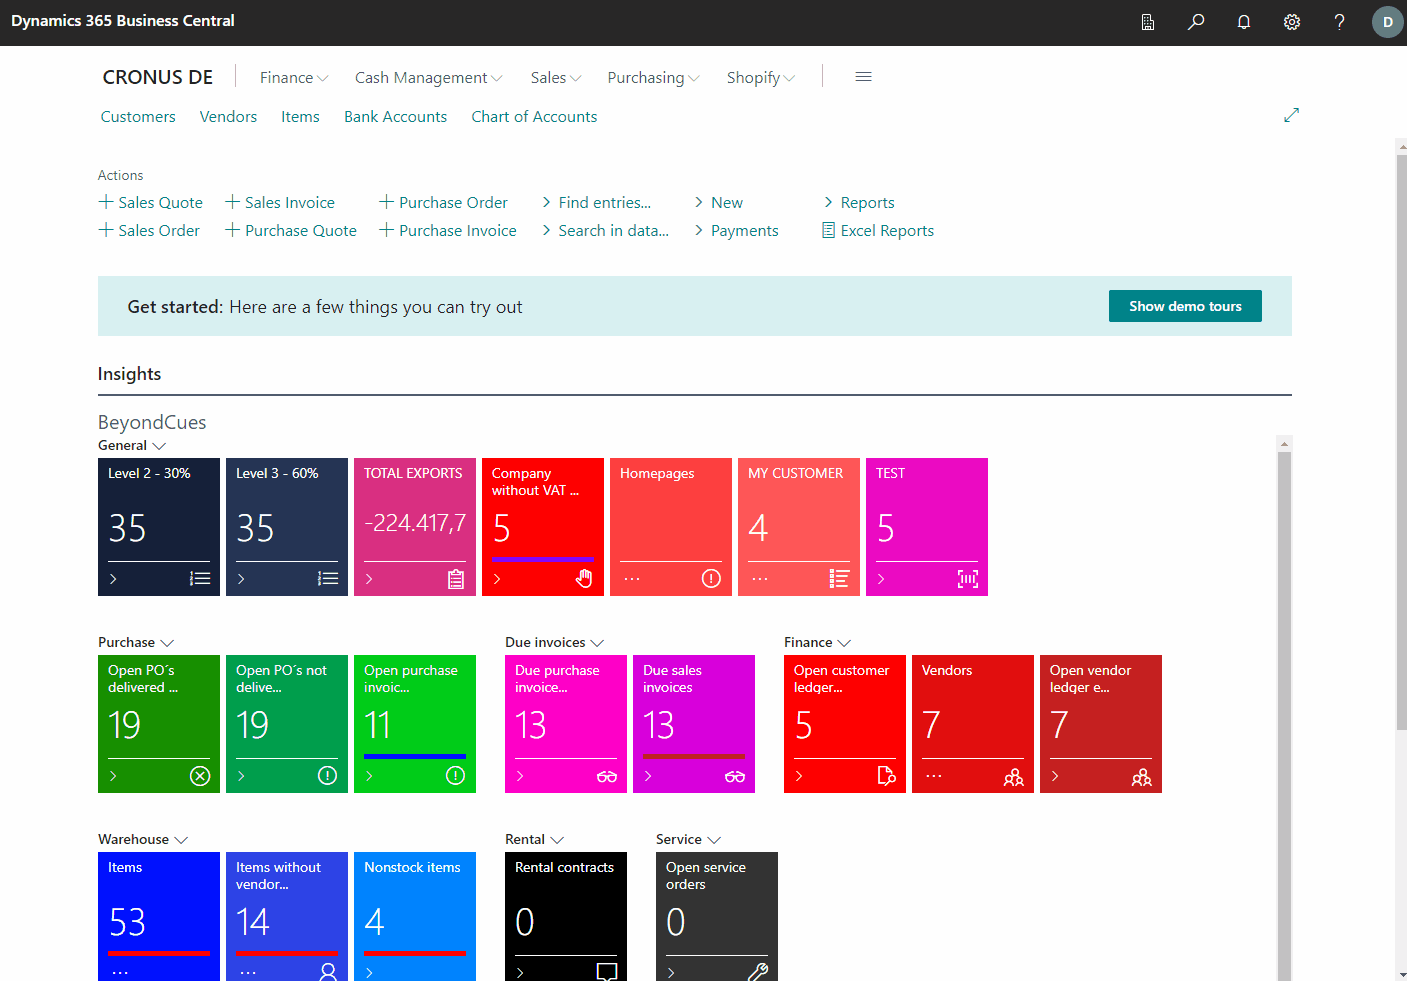Collapse the Warehouse cue group
The image size is (1407, 981).
[143, 840]
